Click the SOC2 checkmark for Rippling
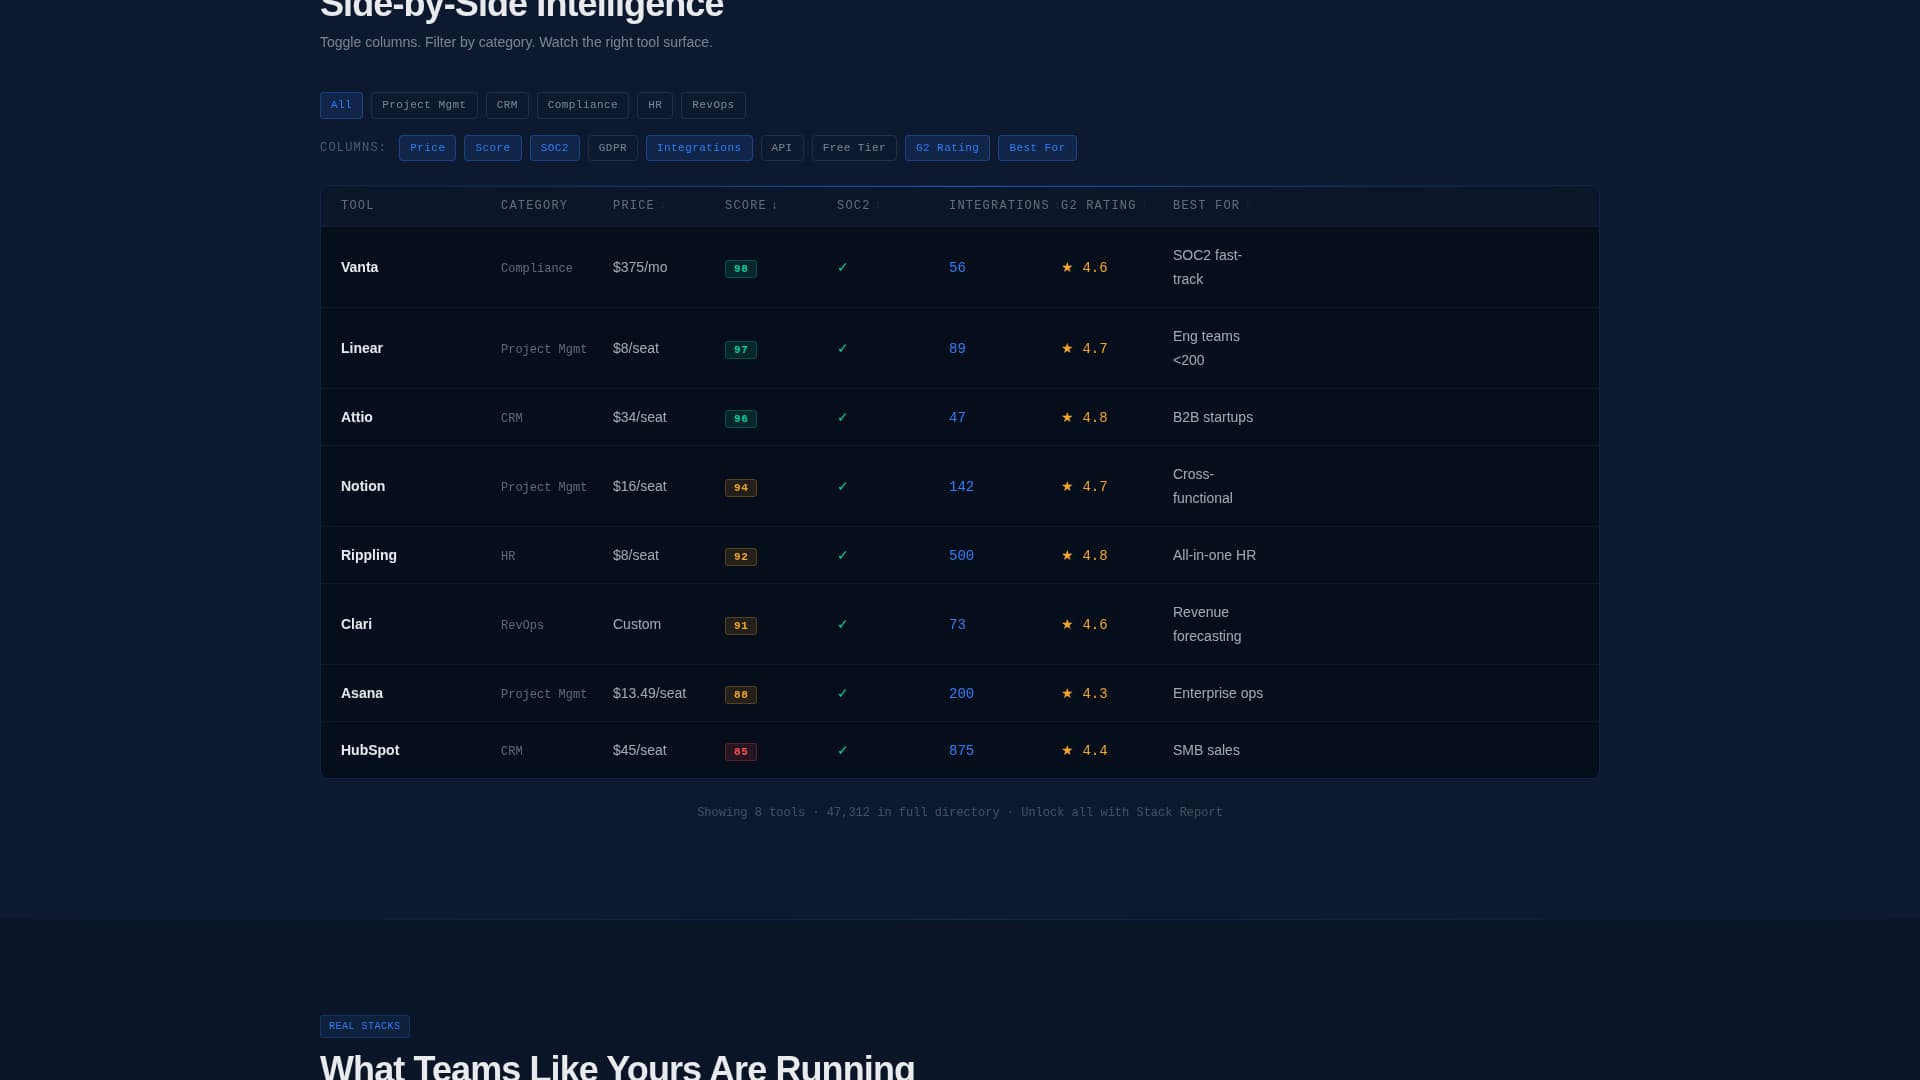 click(x=843, y=555)
